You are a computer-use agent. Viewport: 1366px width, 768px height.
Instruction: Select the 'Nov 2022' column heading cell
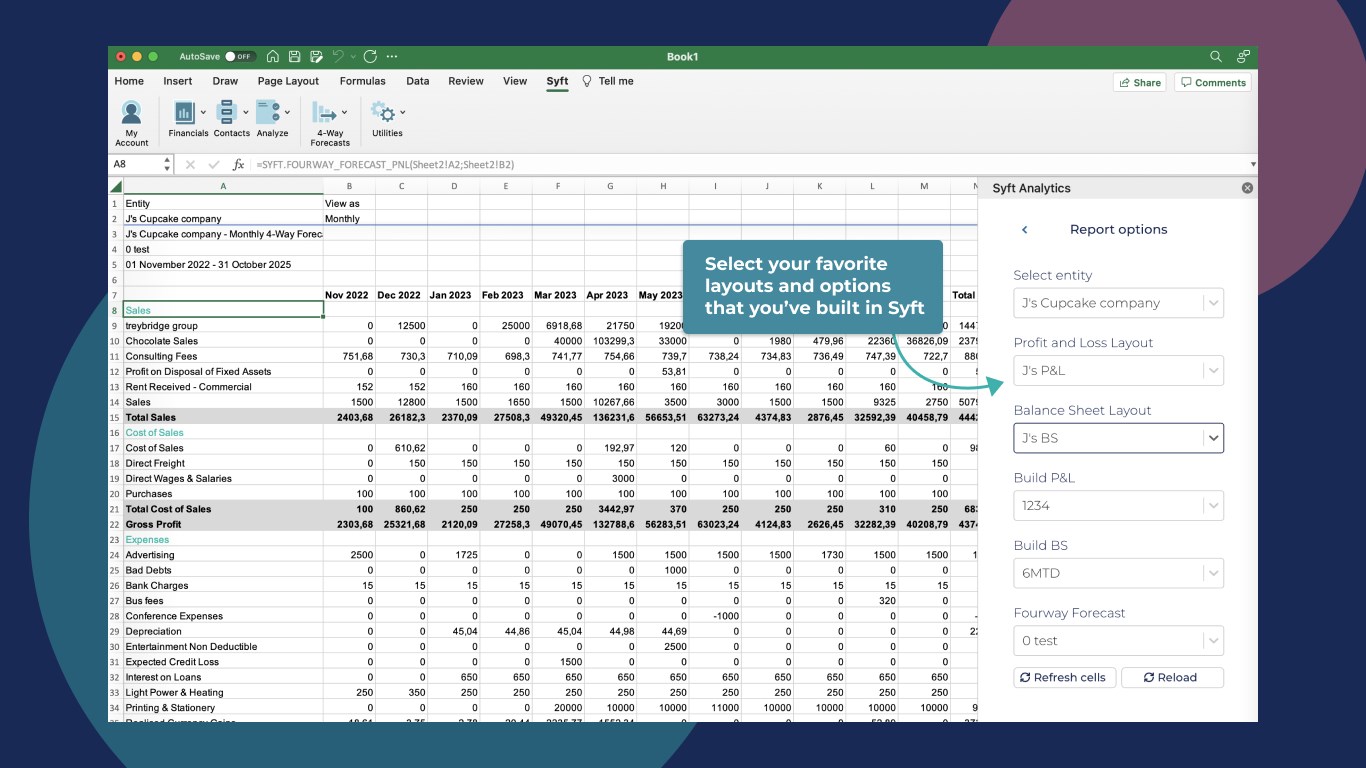349,295
